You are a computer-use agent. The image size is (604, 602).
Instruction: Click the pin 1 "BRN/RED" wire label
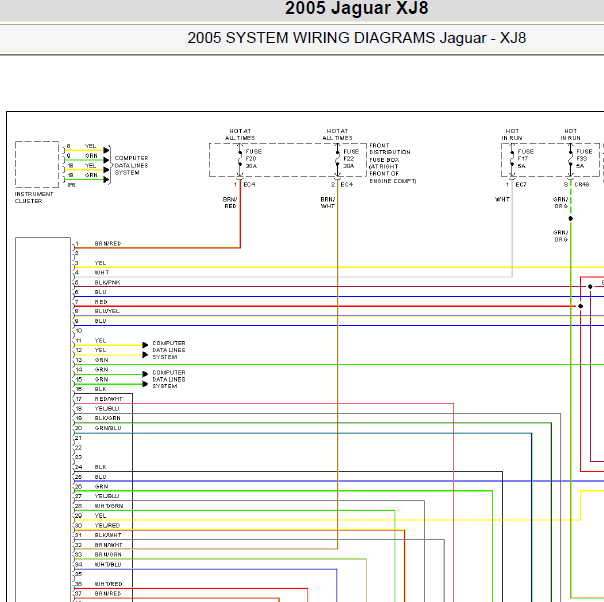point(108,244)
